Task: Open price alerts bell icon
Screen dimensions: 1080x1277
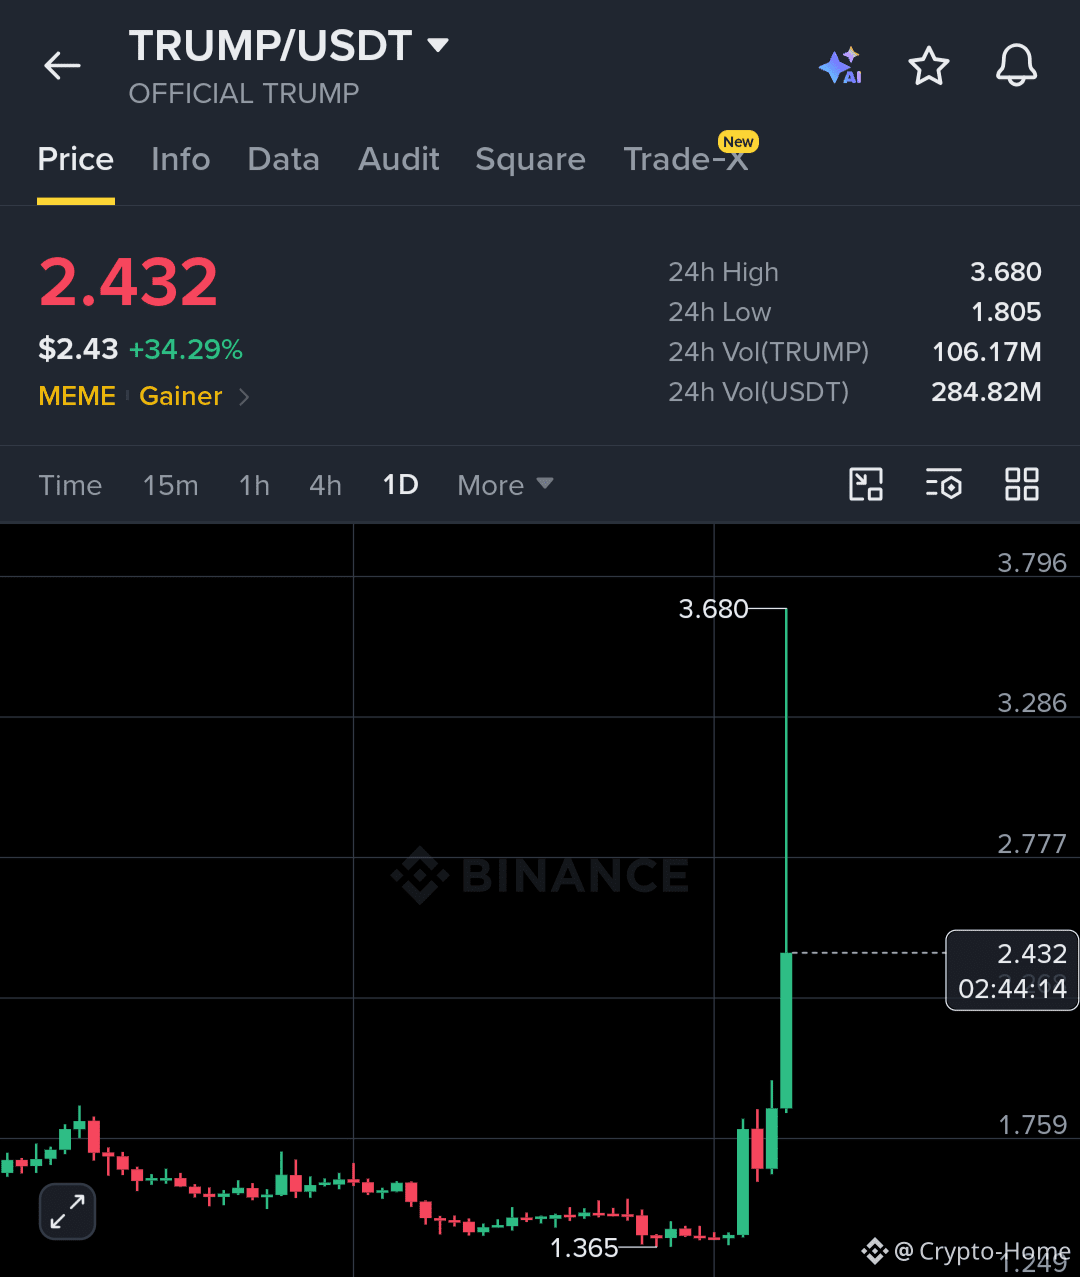Action: [x=1016, y=66]
